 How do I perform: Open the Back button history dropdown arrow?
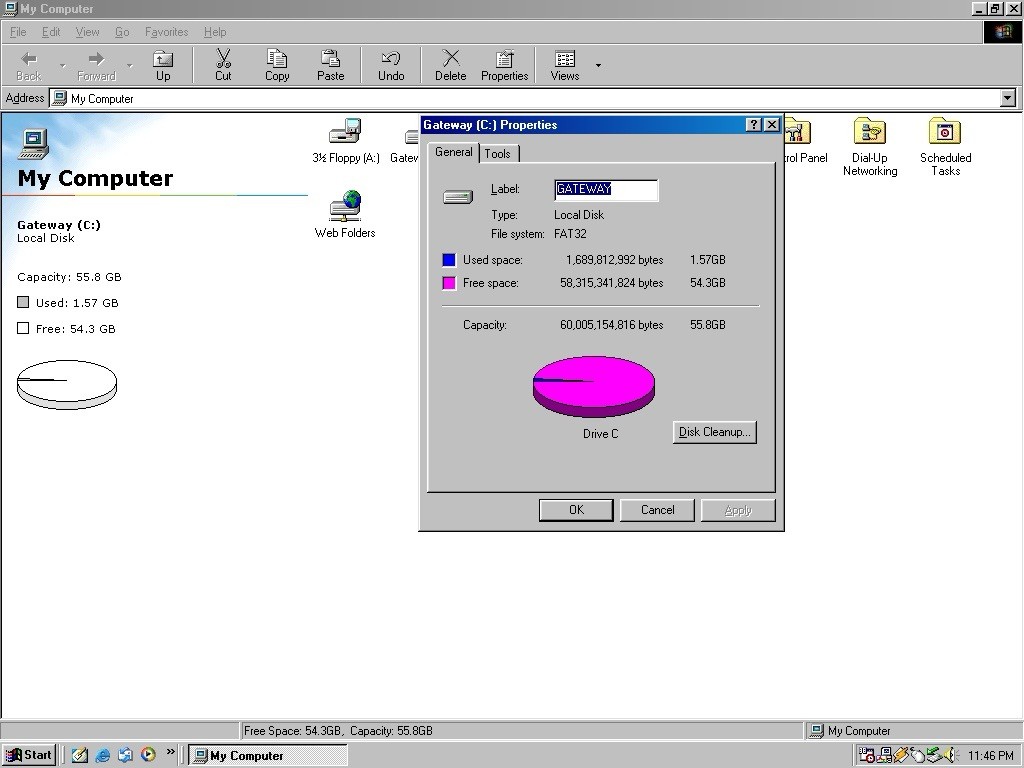[x=63, y=65]
